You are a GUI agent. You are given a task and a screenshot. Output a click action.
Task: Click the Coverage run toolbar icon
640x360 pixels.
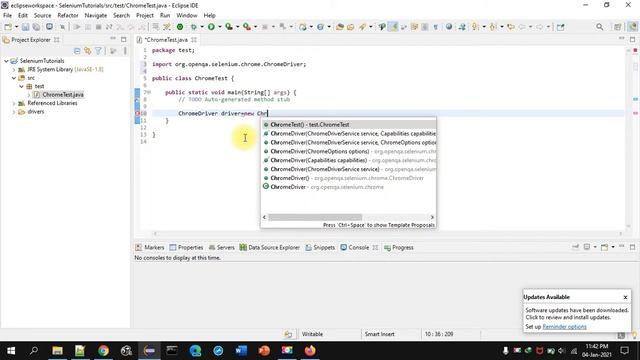point(229,27)
